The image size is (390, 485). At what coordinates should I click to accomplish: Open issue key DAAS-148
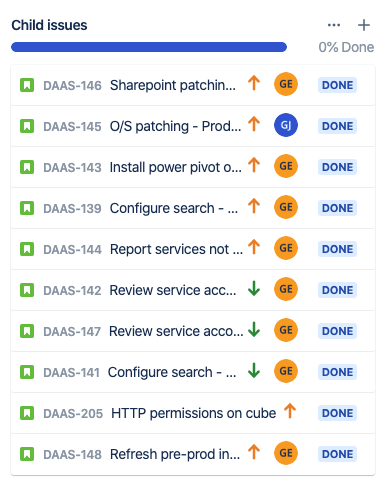tap(72, 455)
